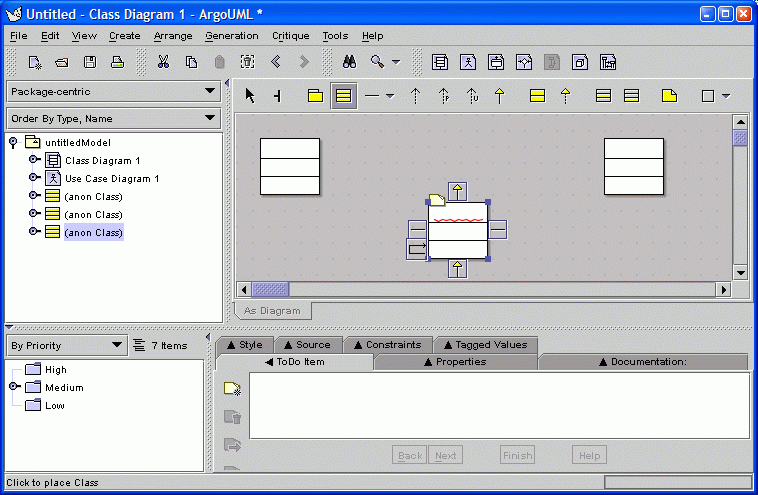The image size is (758, 495).
Task: Open the association type dropdown arrow
Action: 390,96
